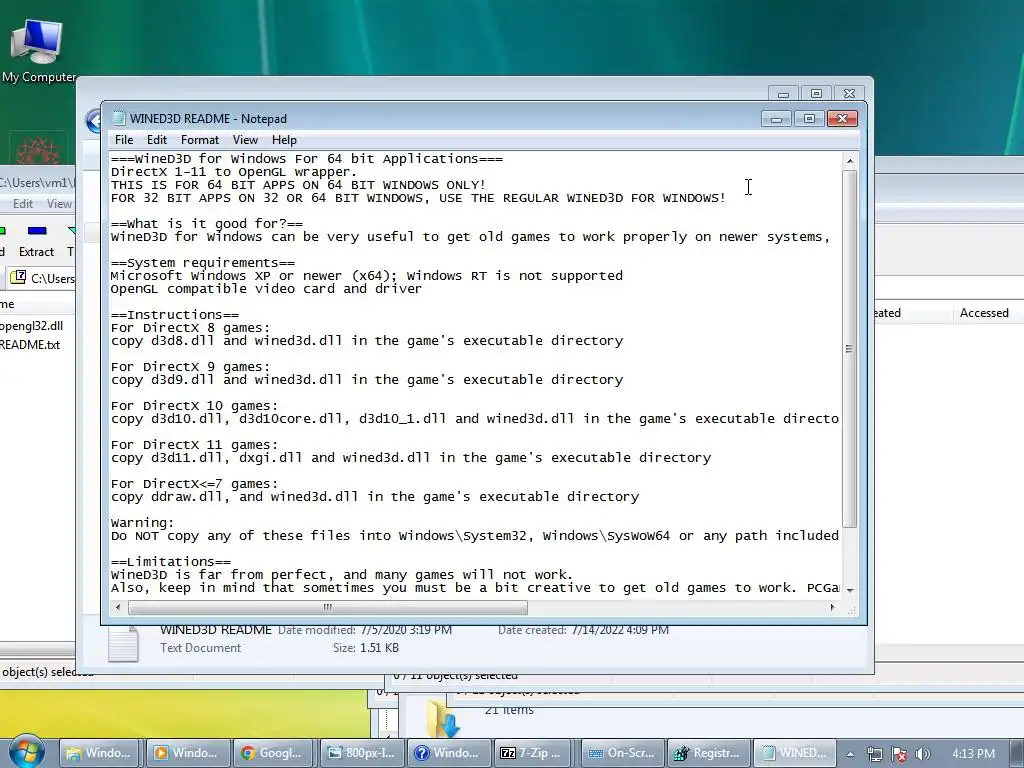Show hidden tray icons arrow

click(850, 754)
